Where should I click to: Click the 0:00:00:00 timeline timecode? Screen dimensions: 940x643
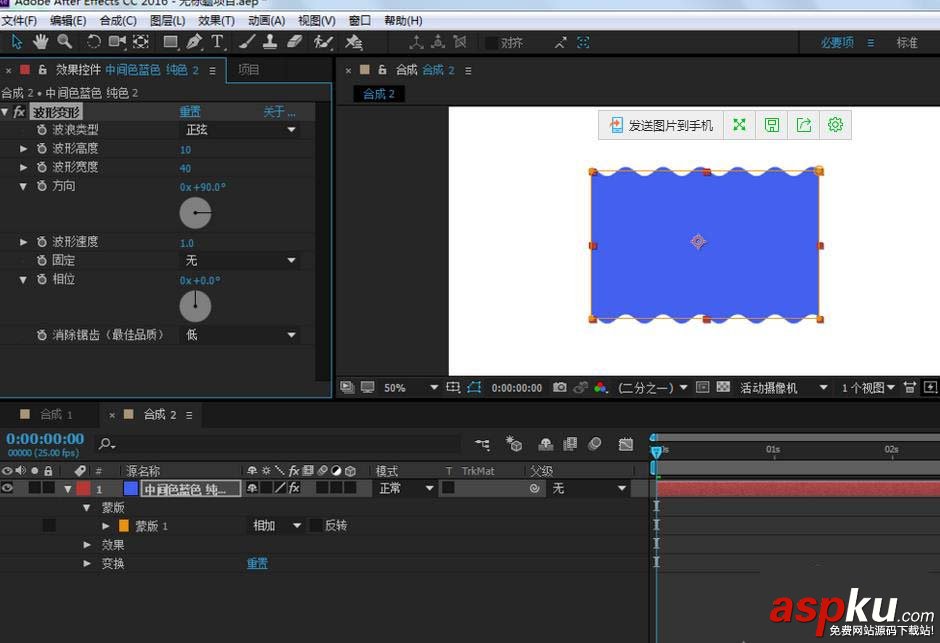[x=45, y=439]
